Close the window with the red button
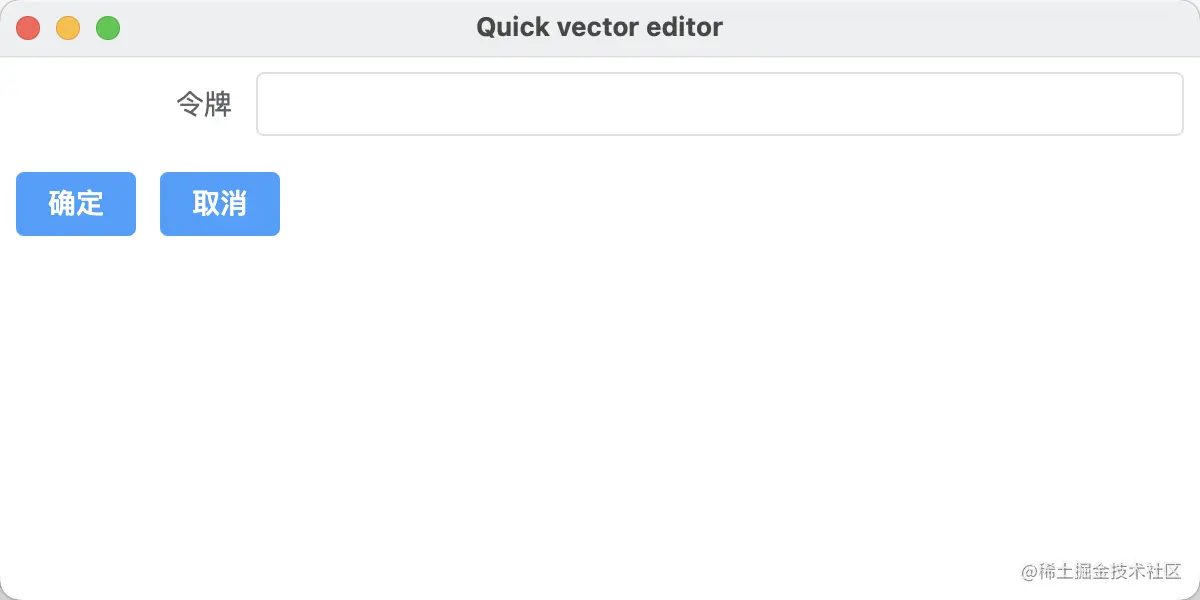 click(28, 28)
